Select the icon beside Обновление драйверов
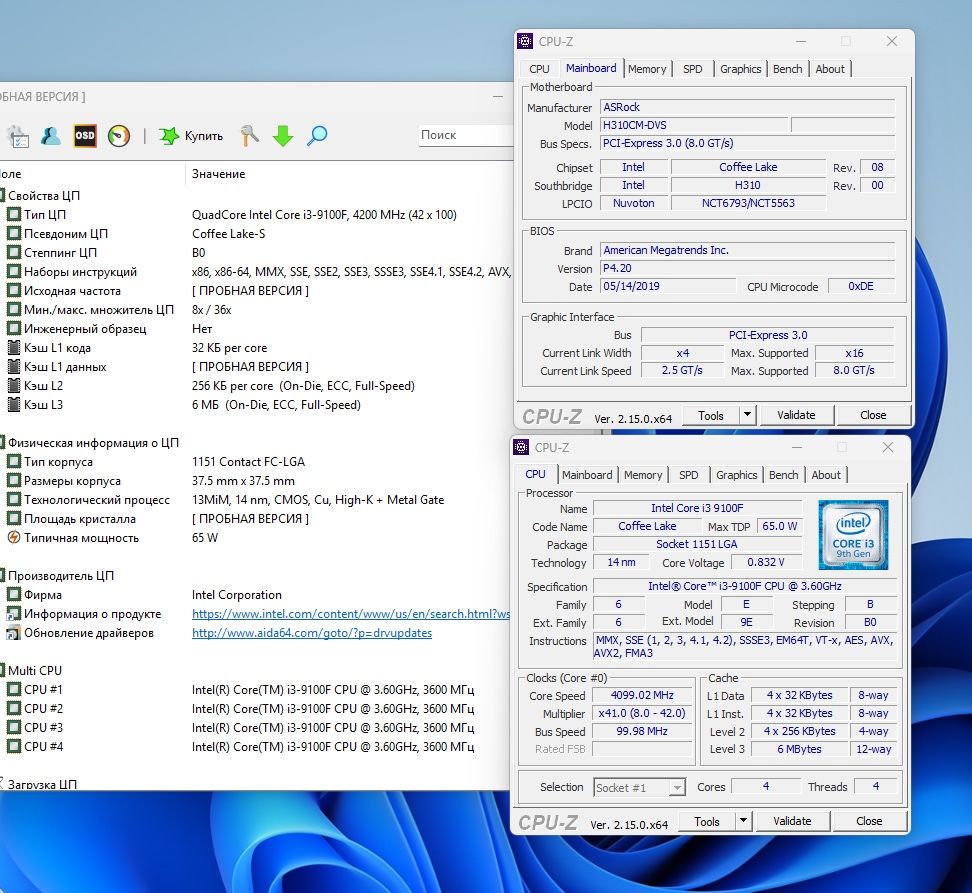The image size is (972, 893). 14,633
